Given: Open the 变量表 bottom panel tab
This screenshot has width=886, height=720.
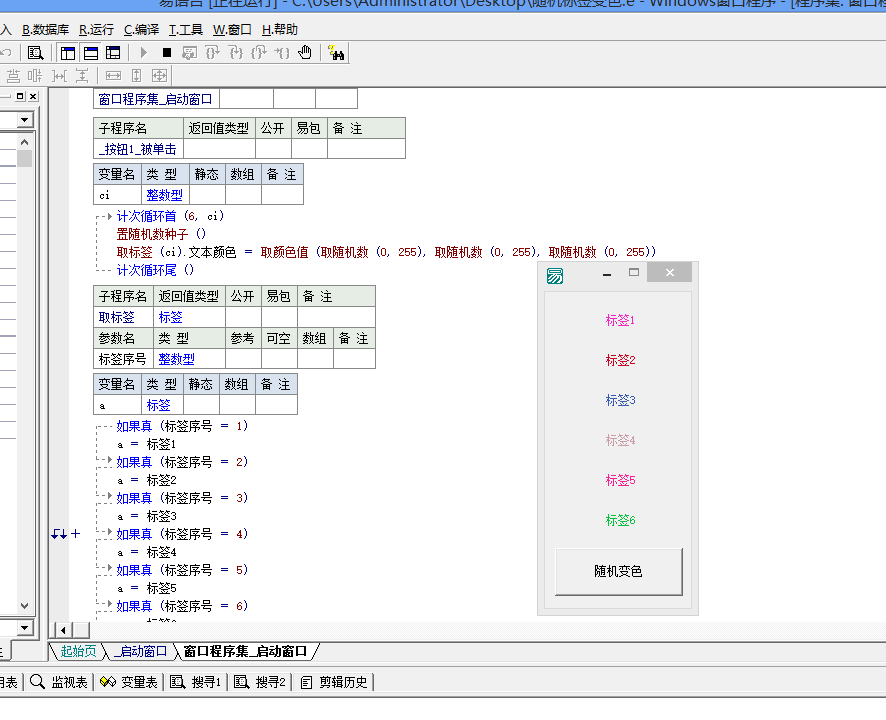Looking at the screenshot, I should (129, 682).
